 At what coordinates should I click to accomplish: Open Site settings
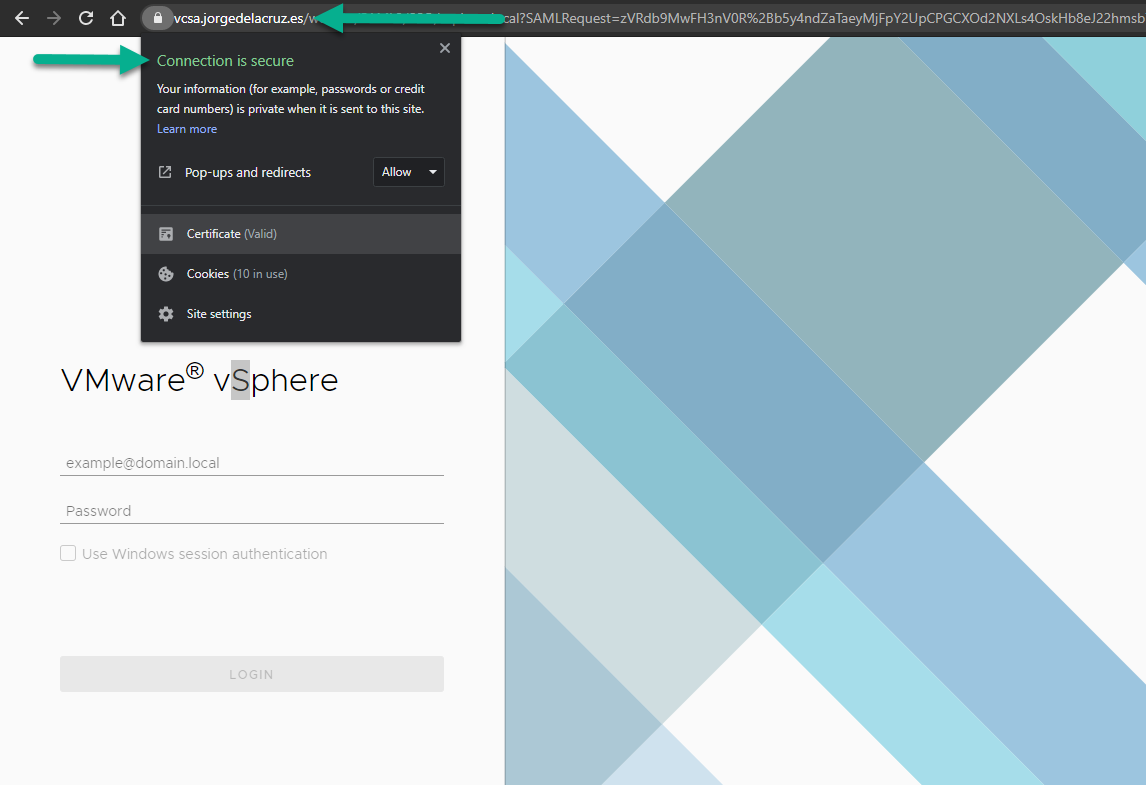300,314
